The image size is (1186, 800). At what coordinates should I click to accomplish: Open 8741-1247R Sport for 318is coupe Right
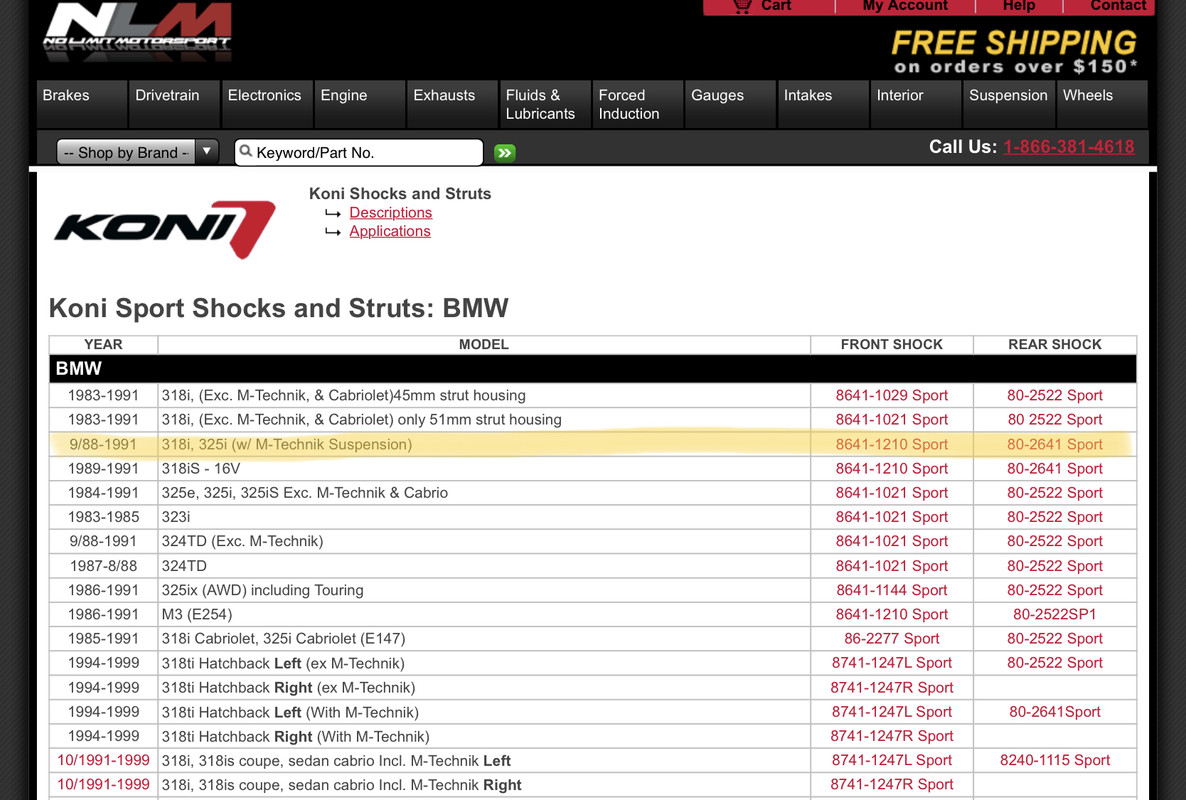click(891, 785)
